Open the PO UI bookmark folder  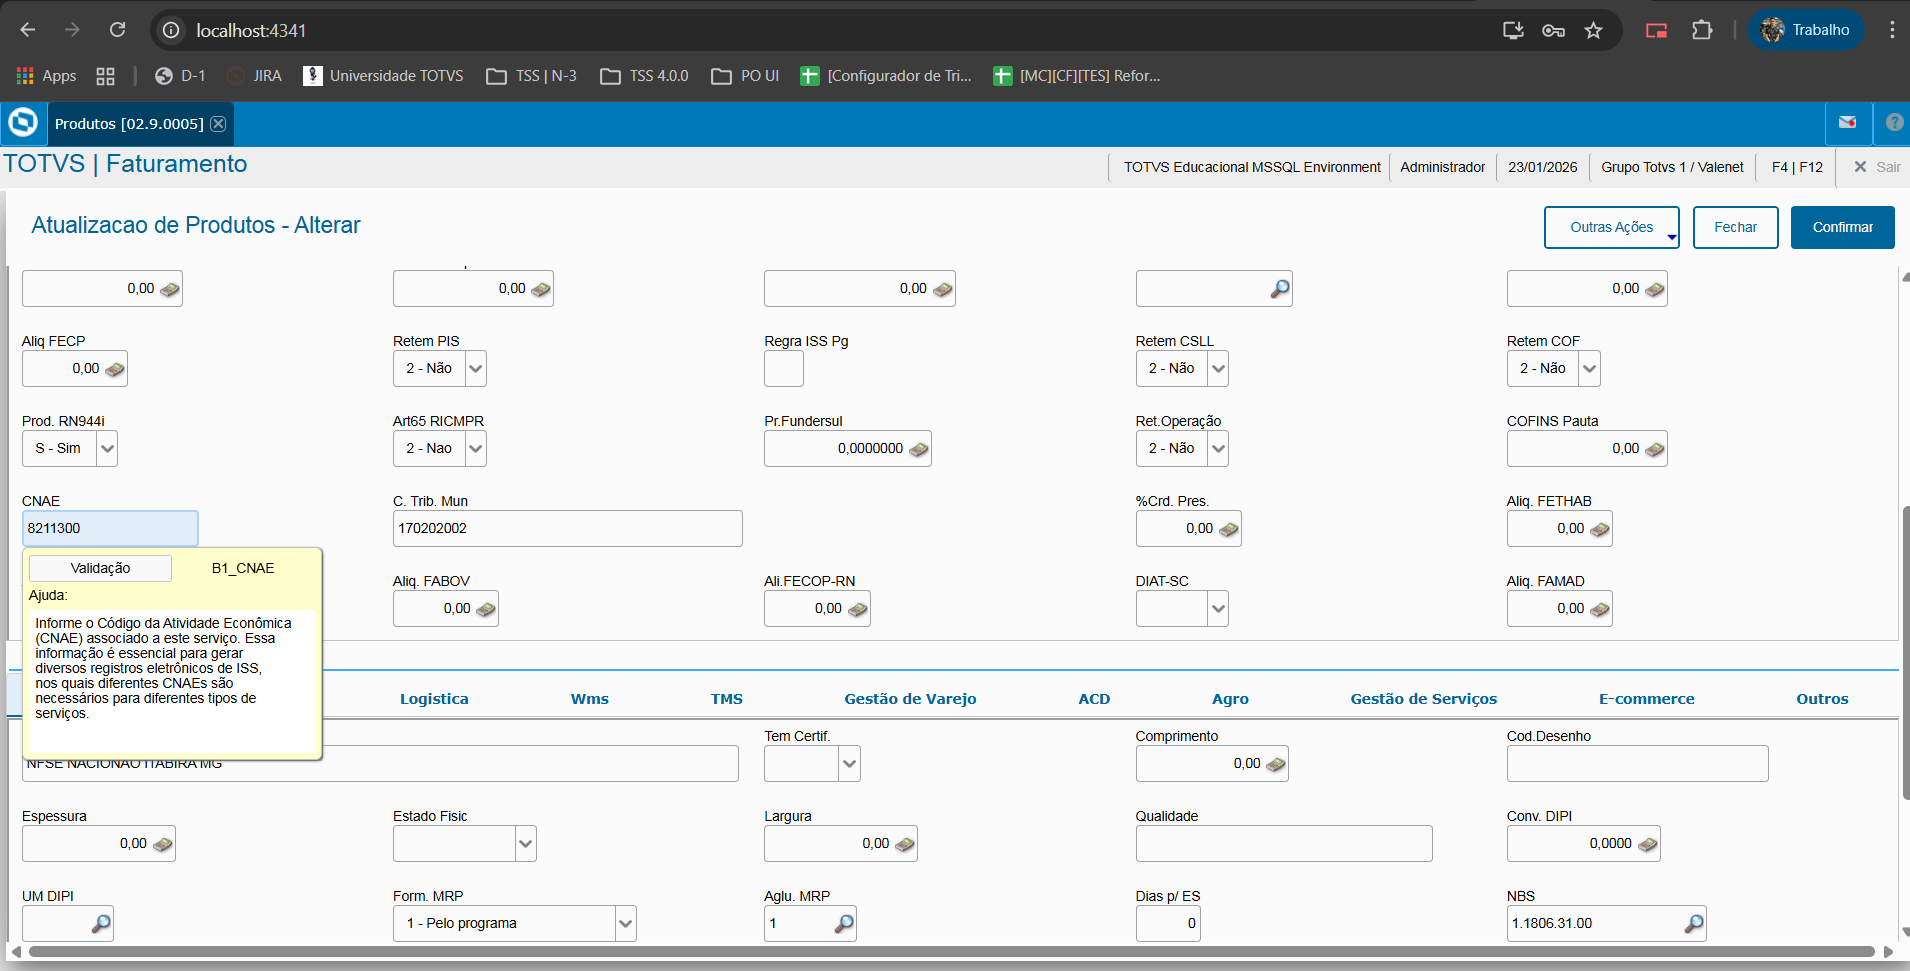pyautogui.click(x=745, y=76)
